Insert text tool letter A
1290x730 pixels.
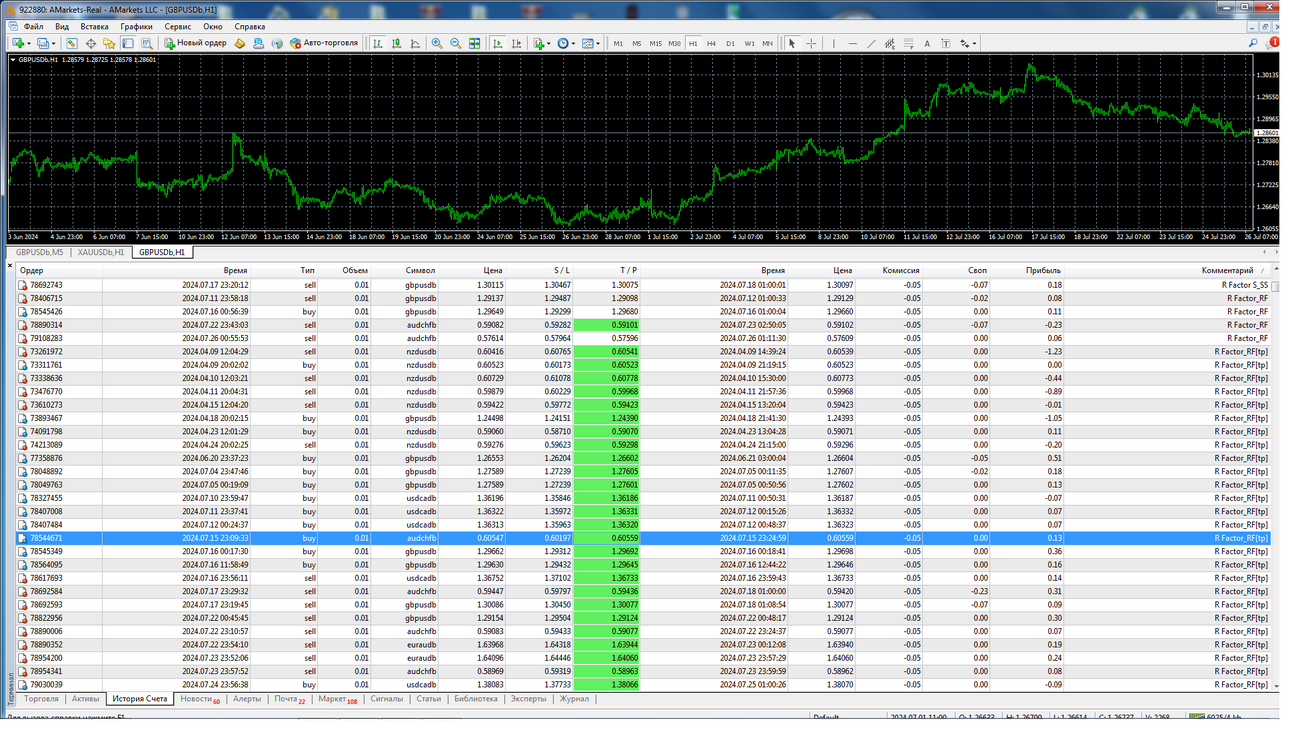tap(927, 43)
